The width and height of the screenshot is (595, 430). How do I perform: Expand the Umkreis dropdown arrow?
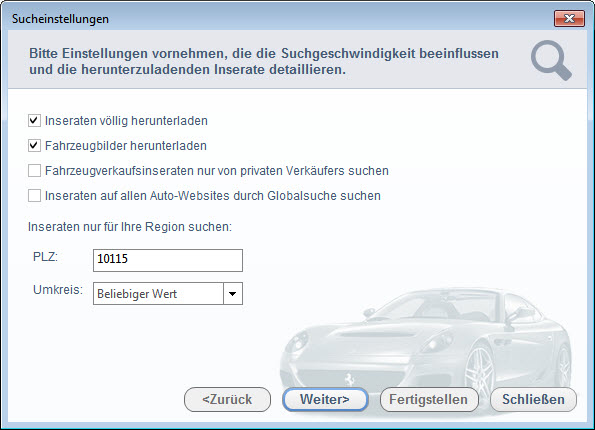(x=233, y=293)
